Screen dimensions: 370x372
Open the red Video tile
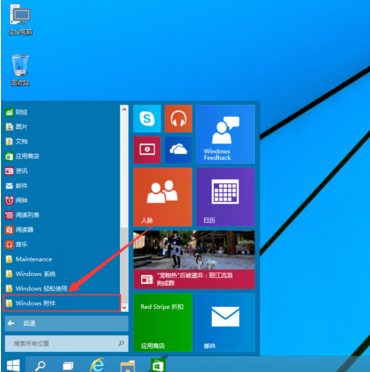pyautogui.click(x=147, y=150)
